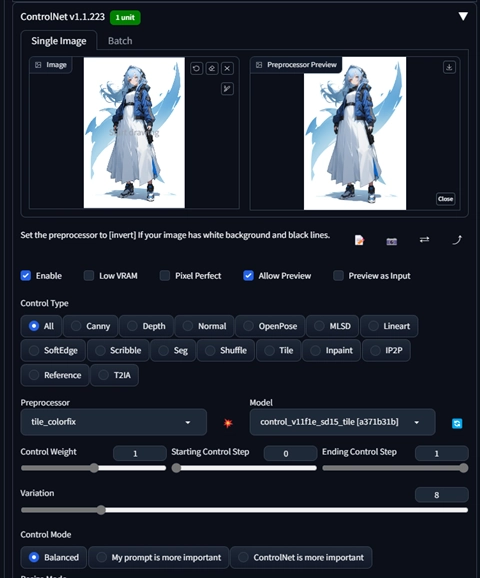Select the Lineart control type

click(x=389, y=326)
